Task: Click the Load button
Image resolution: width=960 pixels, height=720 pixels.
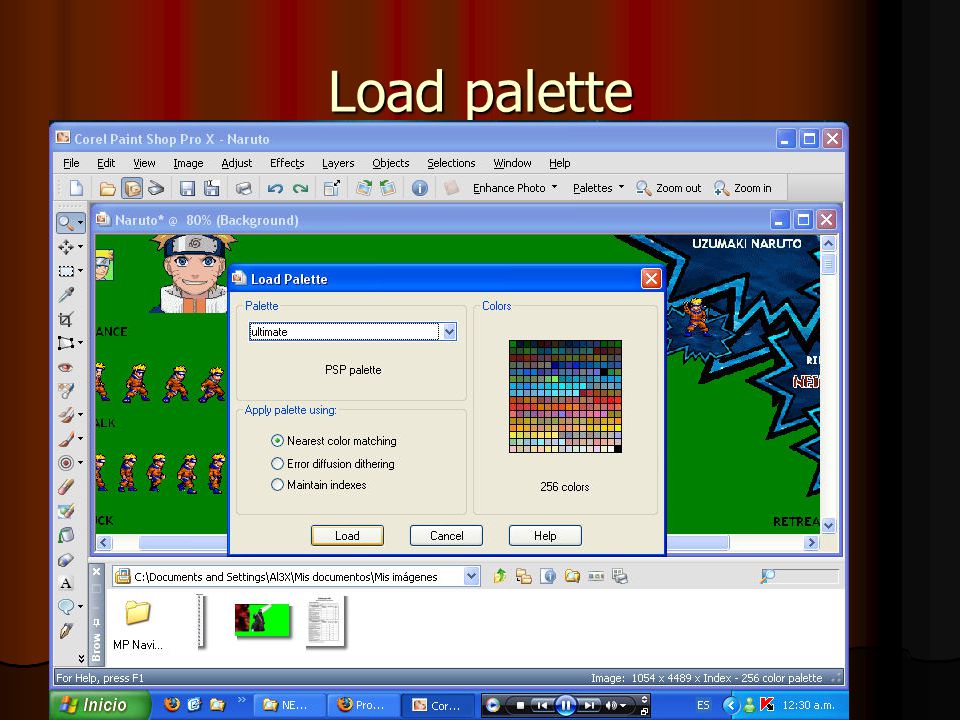Action: (x=347, y=536)
